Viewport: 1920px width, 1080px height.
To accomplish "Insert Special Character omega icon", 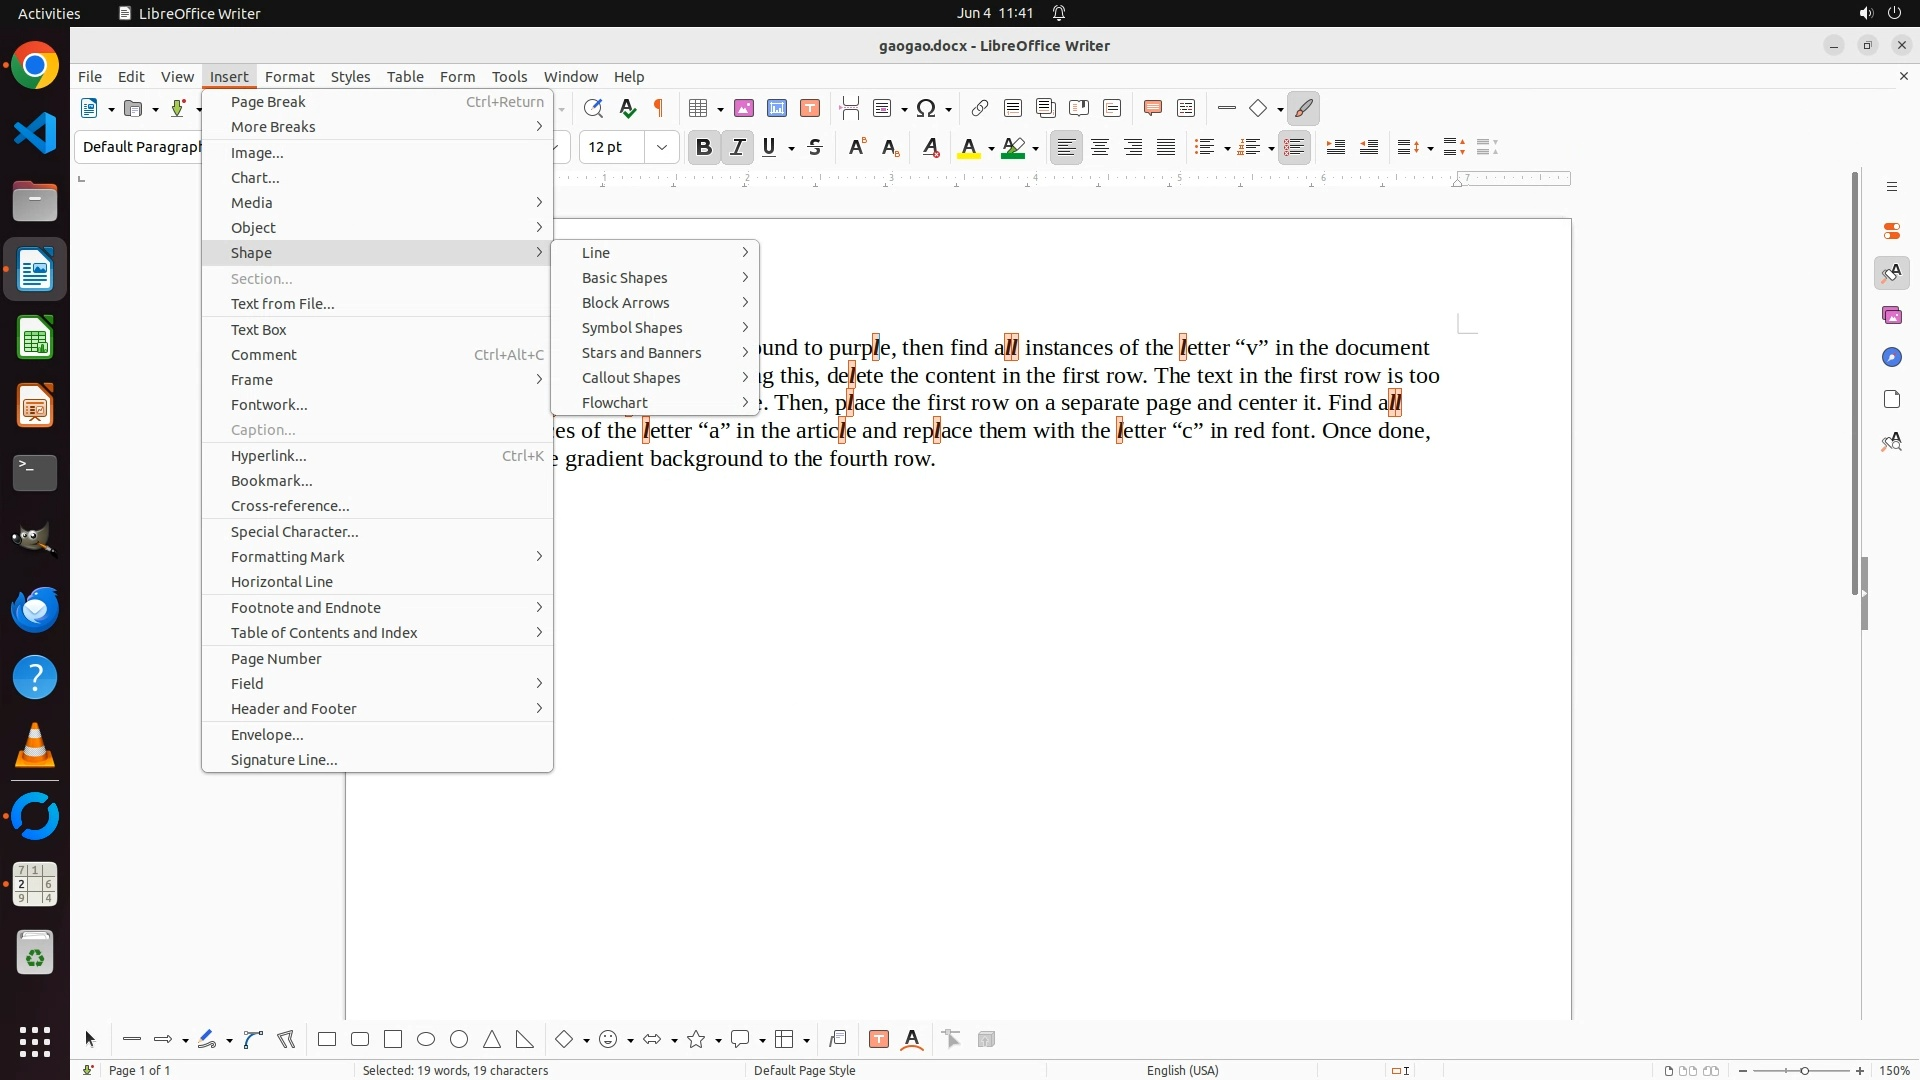I will 926,108.
